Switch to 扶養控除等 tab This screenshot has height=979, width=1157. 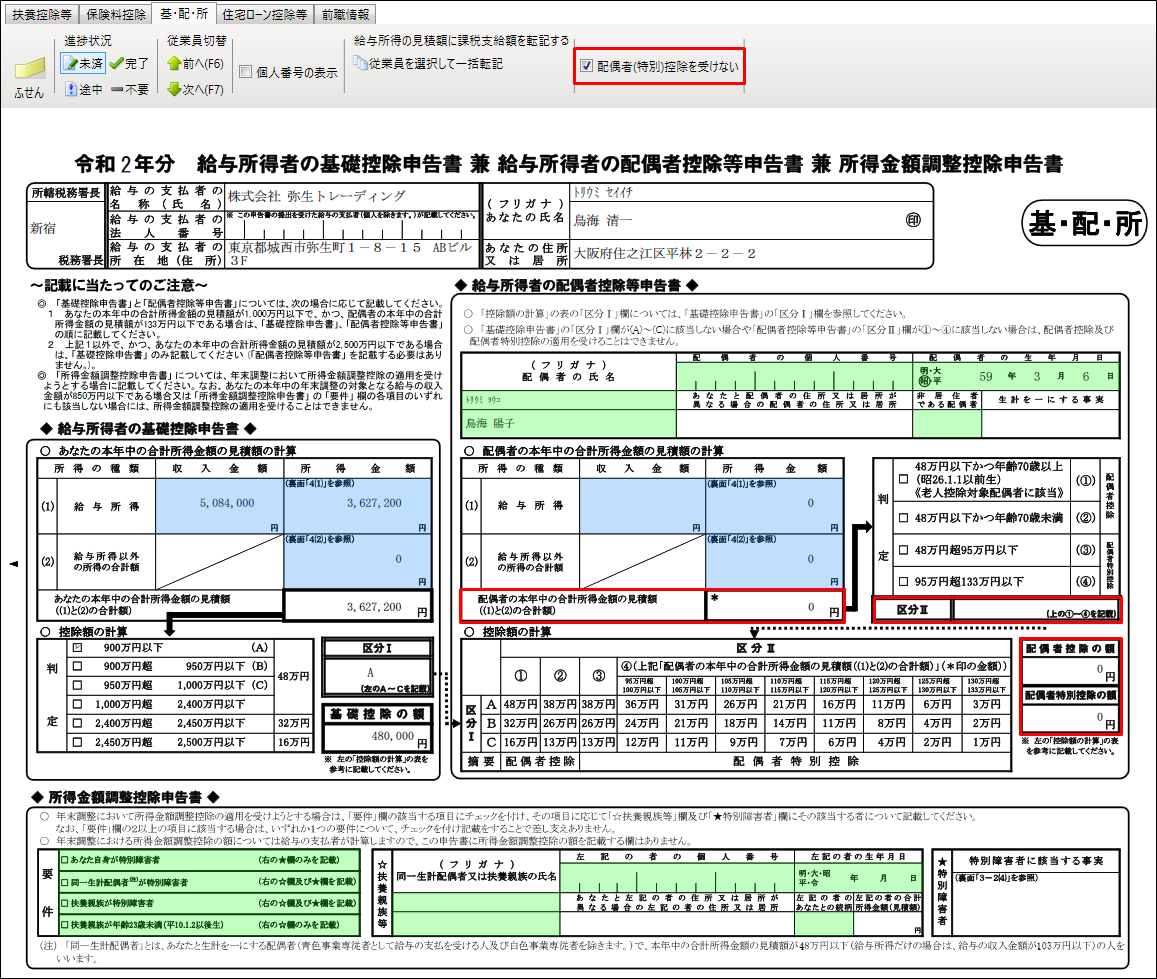click(41, 14)
